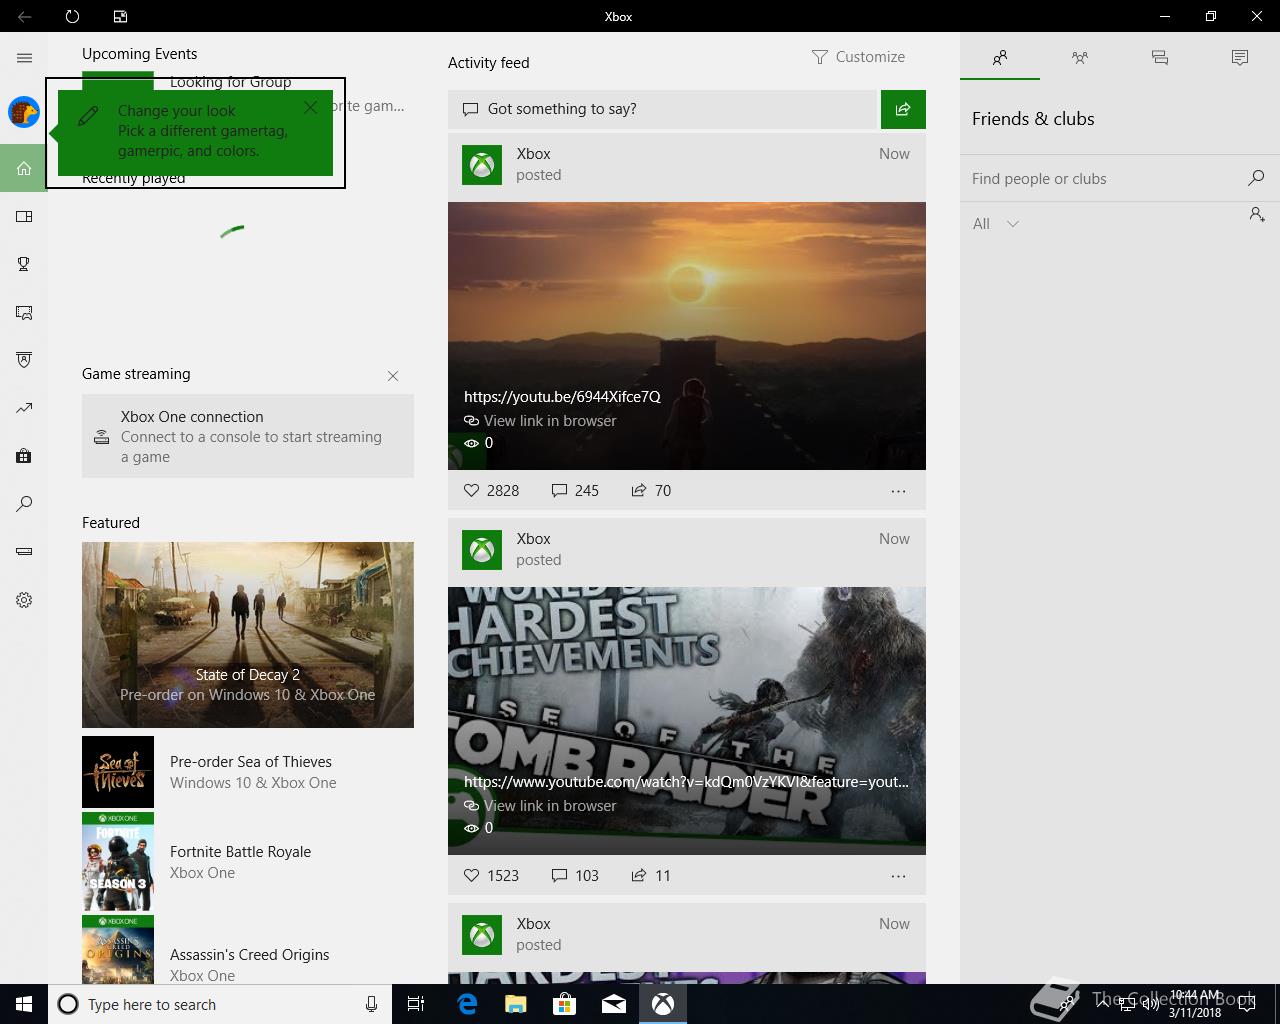Open more options for first Xbox post
The width and height of the screenshot is (1280, 1024).
898,491
